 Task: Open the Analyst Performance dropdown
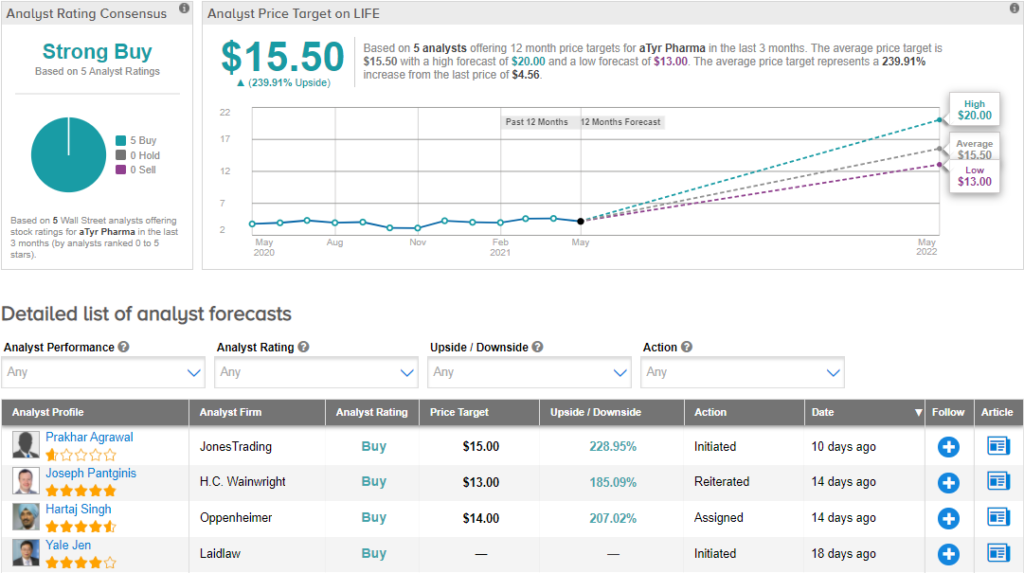coord(103,372)
